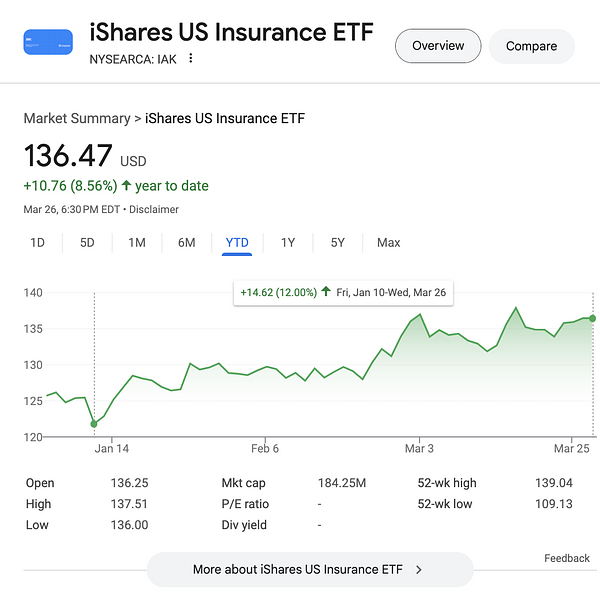This screenshot has height=603, width=600.
Task: Select the Max time range tab
Action: coord(389,243)
